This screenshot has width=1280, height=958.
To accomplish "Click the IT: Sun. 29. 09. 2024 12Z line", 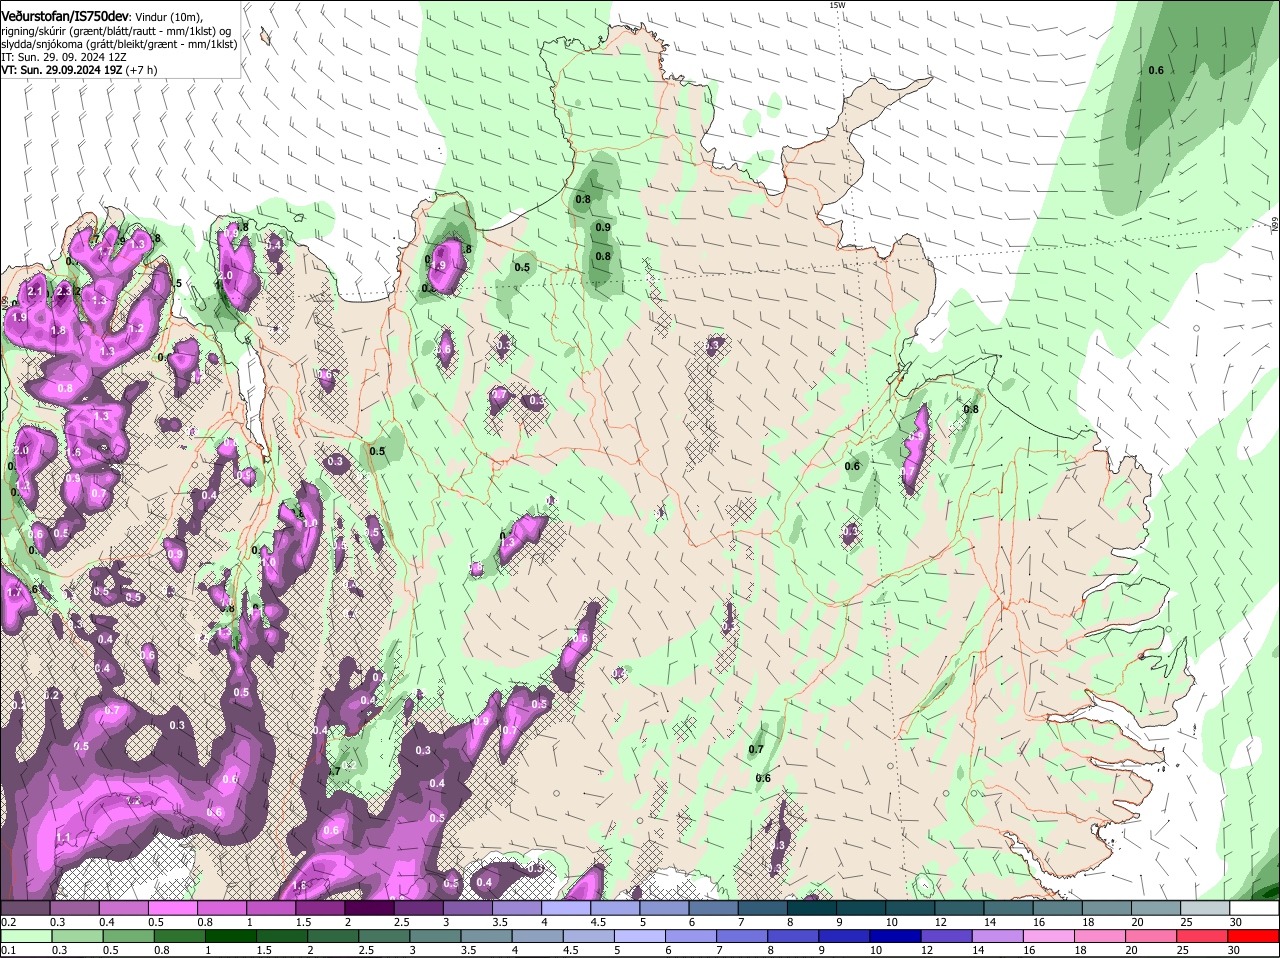I will (x=62, y=57).
